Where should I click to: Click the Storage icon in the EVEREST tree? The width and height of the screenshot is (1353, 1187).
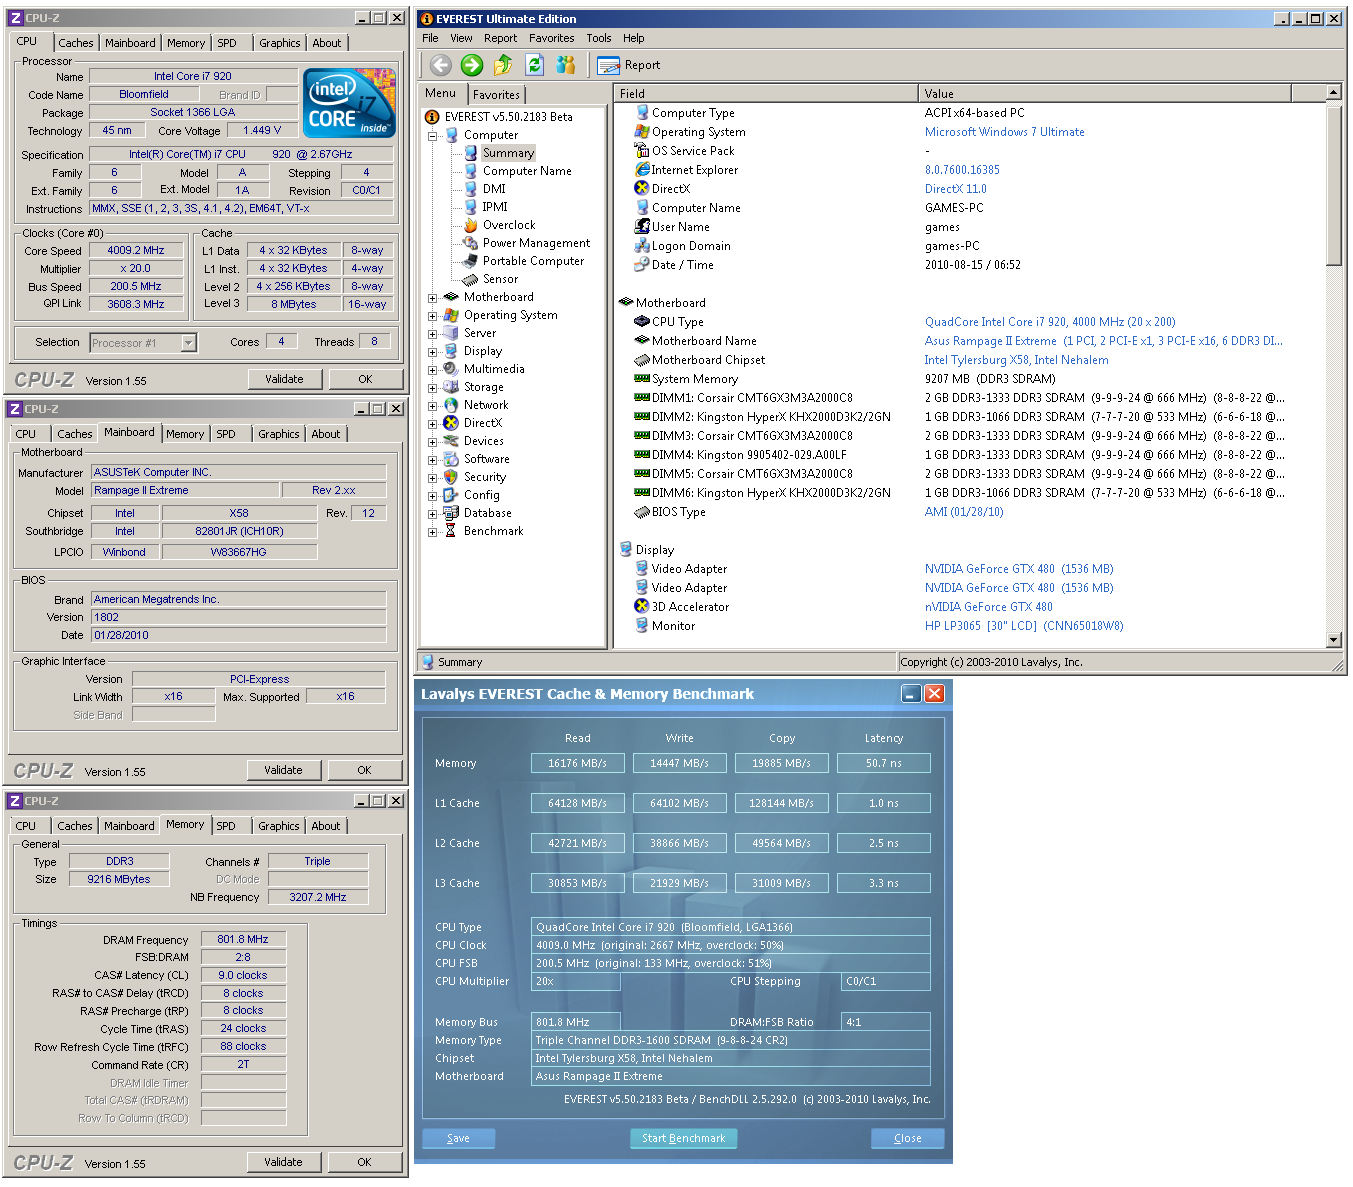point(451,387)
